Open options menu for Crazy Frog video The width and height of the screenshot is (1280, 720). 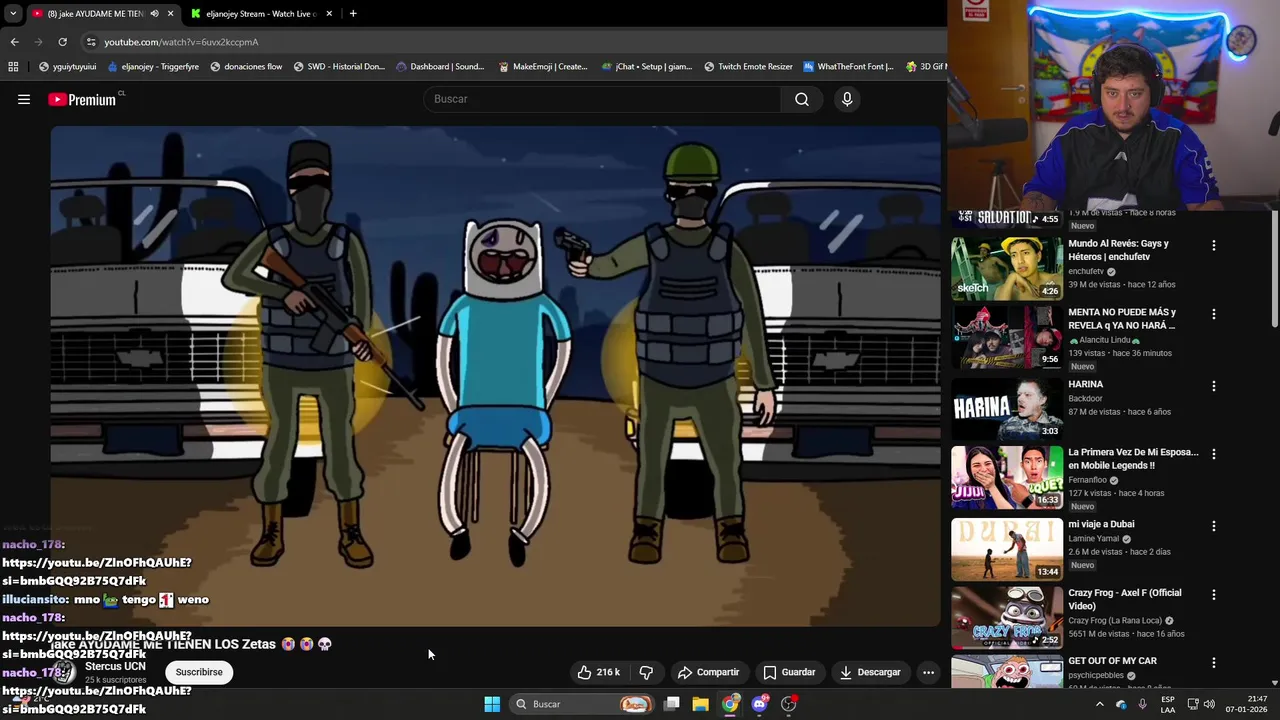(1214, 594)
